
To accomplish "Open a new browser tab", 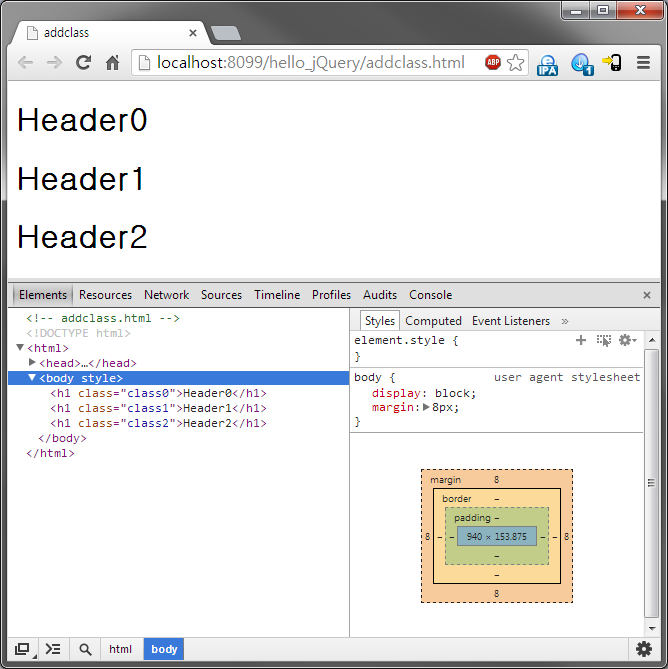I will [226, 33].
